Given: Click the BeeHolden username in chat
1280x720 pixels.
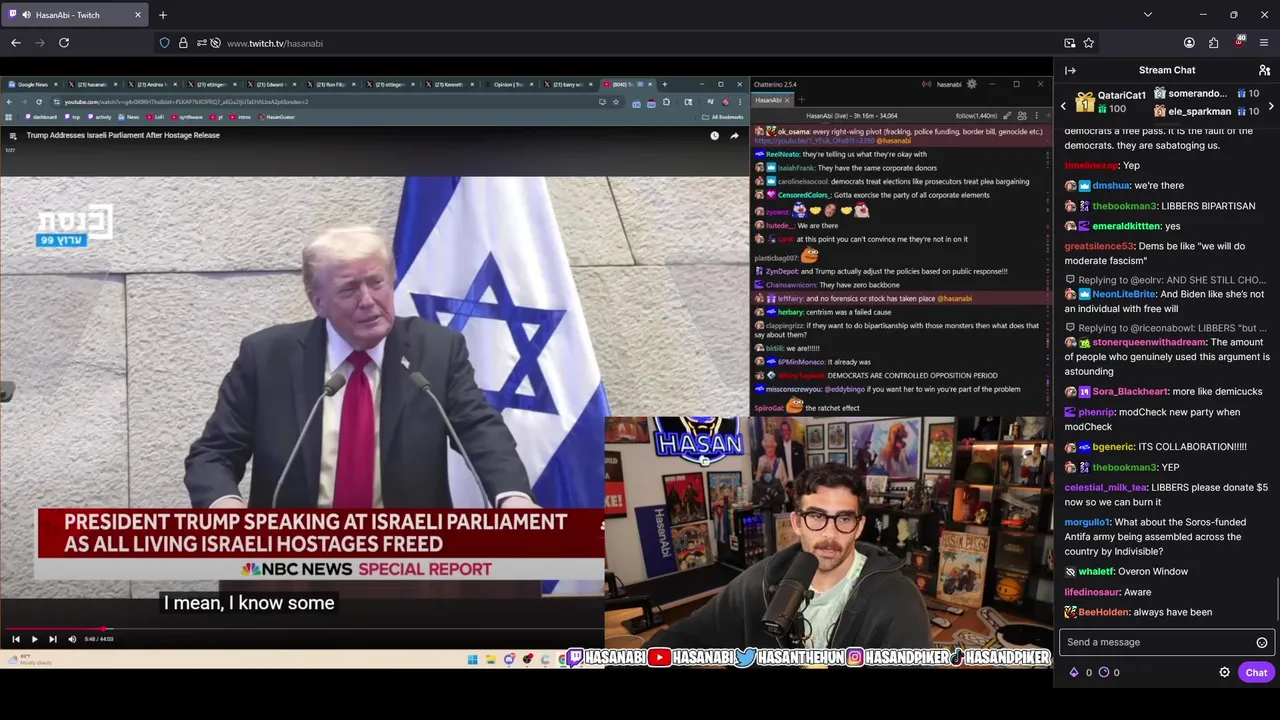Looking at the screenshot, I should tap(1103, 612).
